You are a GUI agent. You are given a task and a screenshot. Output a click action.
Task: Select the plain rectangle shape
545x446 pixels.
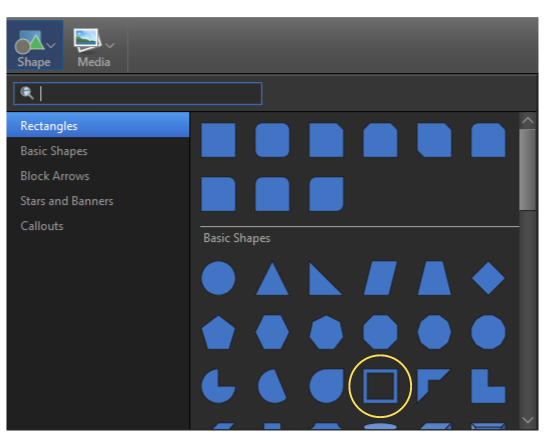pyautogui.click(x=218, y=140)
